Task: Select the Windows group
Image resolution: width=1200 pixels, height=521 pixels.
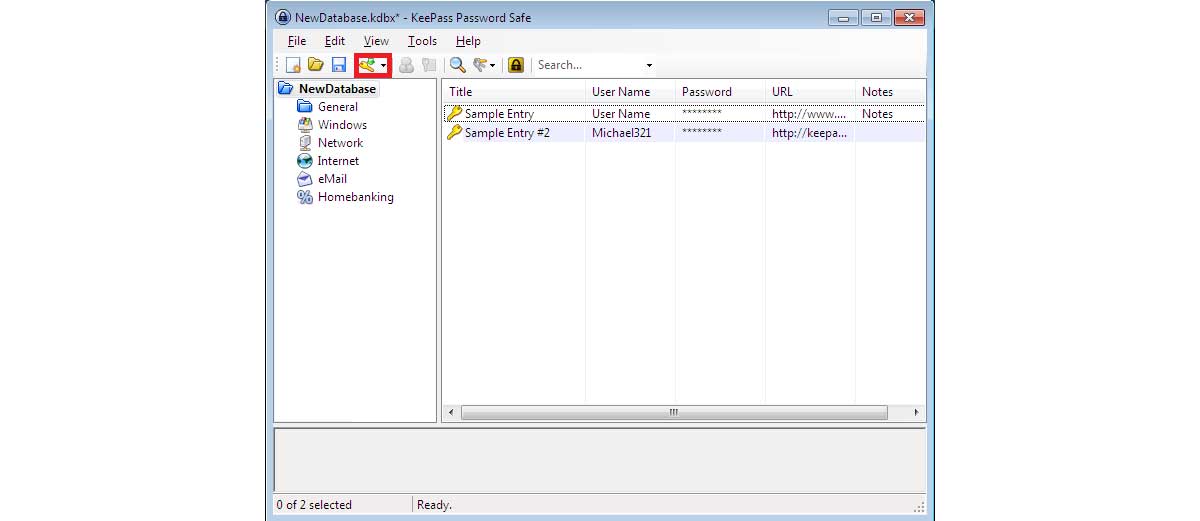Action: (342, 125)
